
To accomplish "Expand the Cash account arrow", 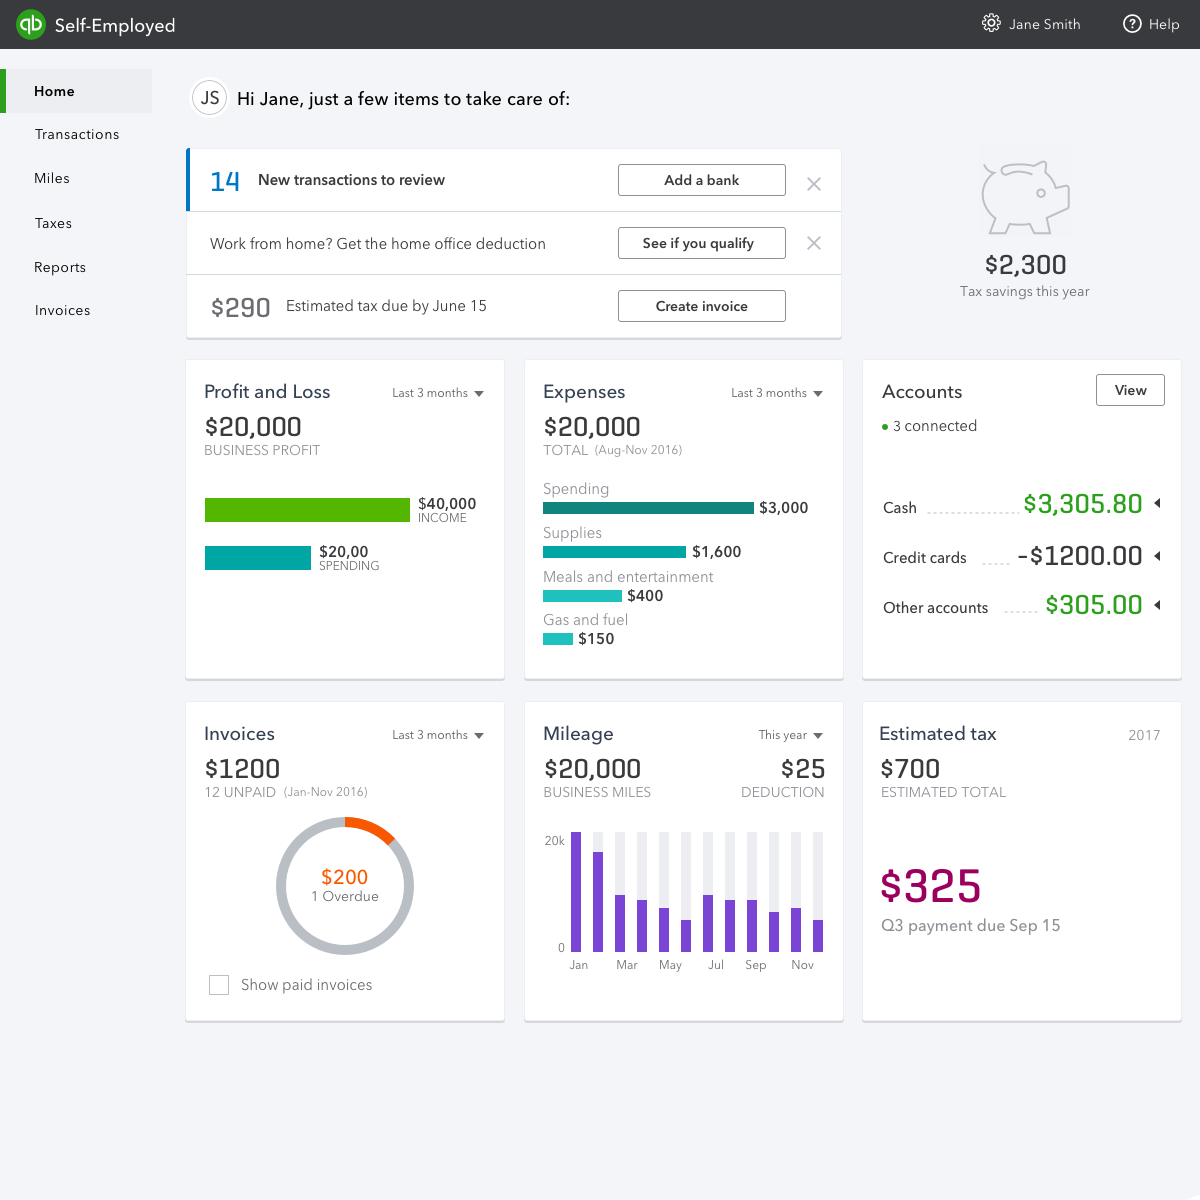I will (x=1158, y=503).
